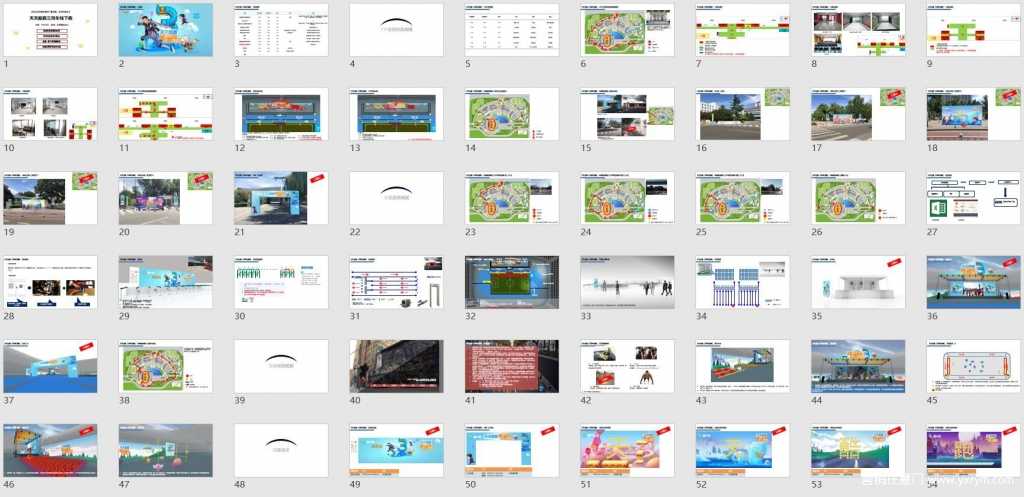
Task: Click slide 22 blank divider thumbnail
Action: point(397,197)
